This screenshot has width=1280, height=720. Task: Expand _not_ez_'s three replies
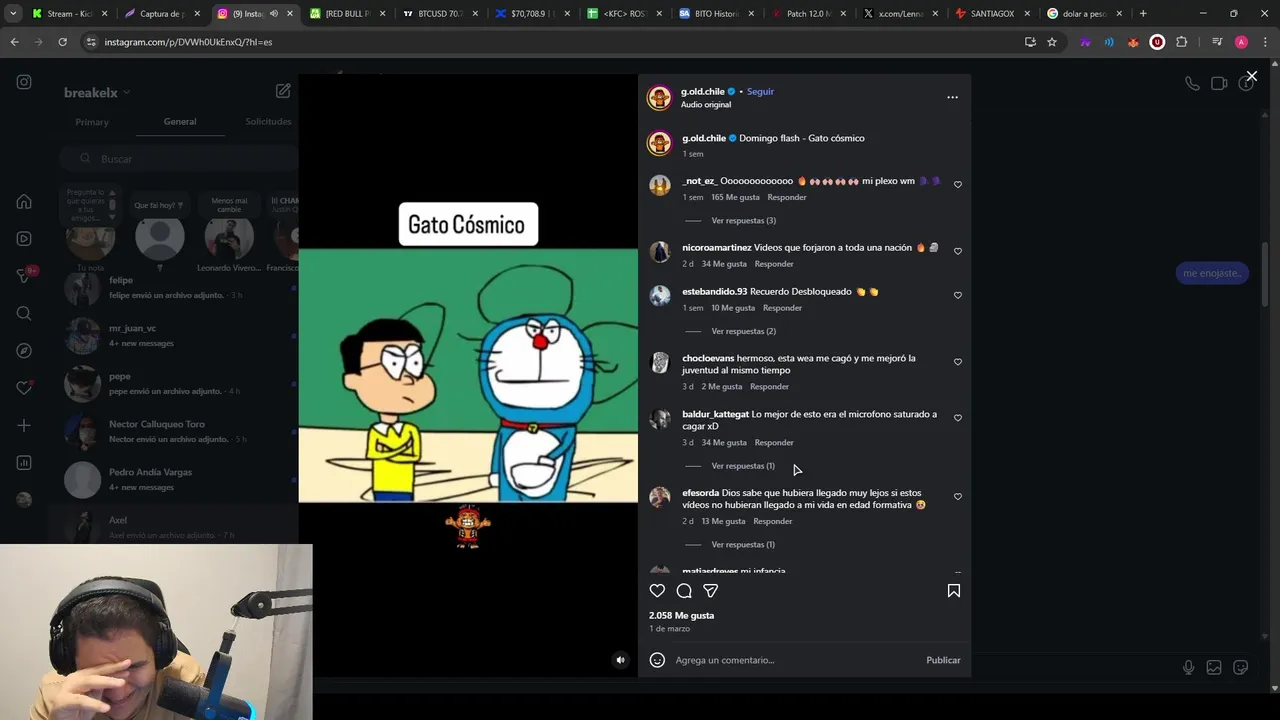[x=743, y=220]
